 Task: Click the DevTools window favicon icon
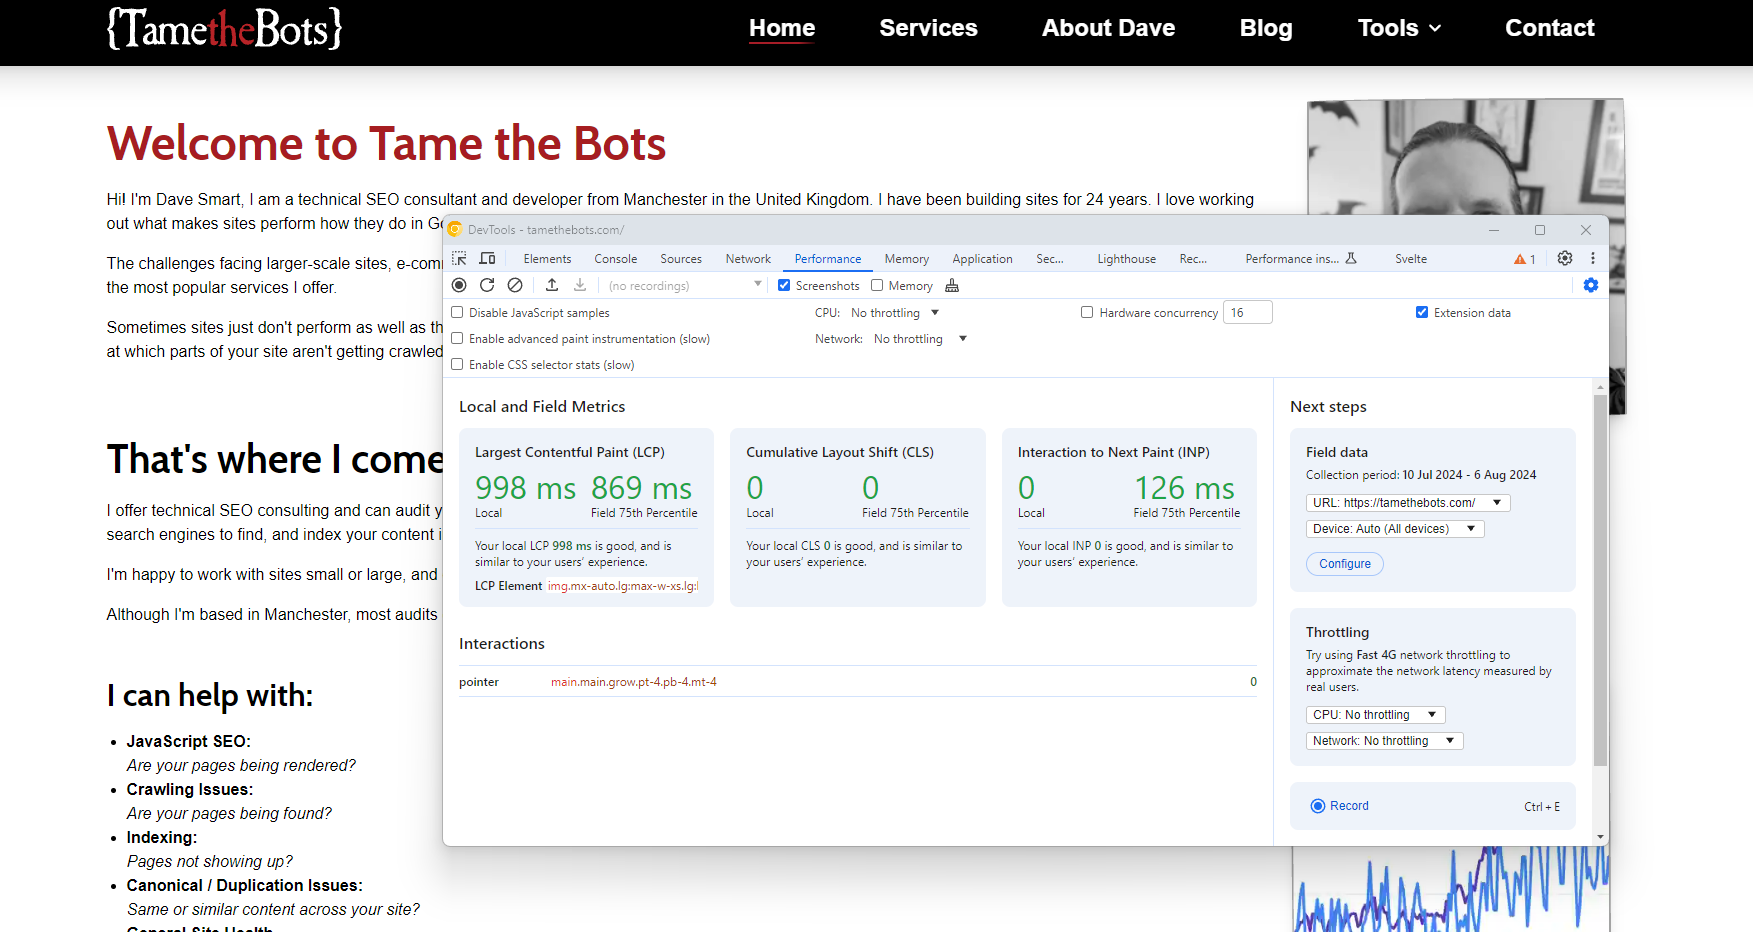[x=455, y=229]
